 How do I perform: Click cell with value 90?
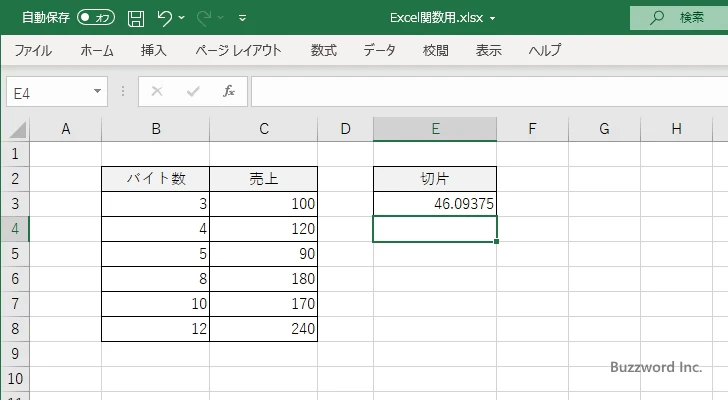264,254
